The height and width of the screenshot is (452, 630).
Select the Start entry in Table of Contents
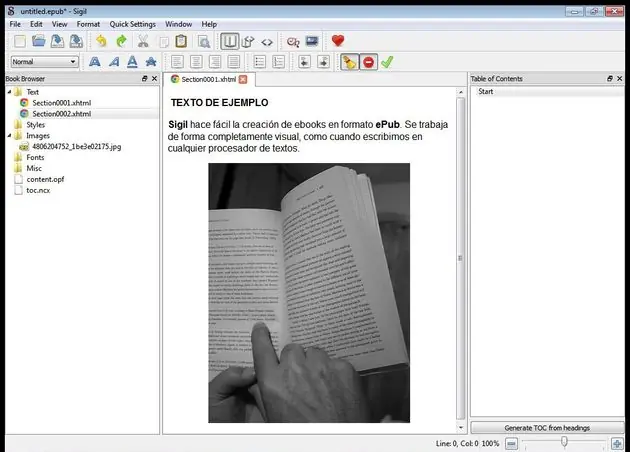point(486,91)
